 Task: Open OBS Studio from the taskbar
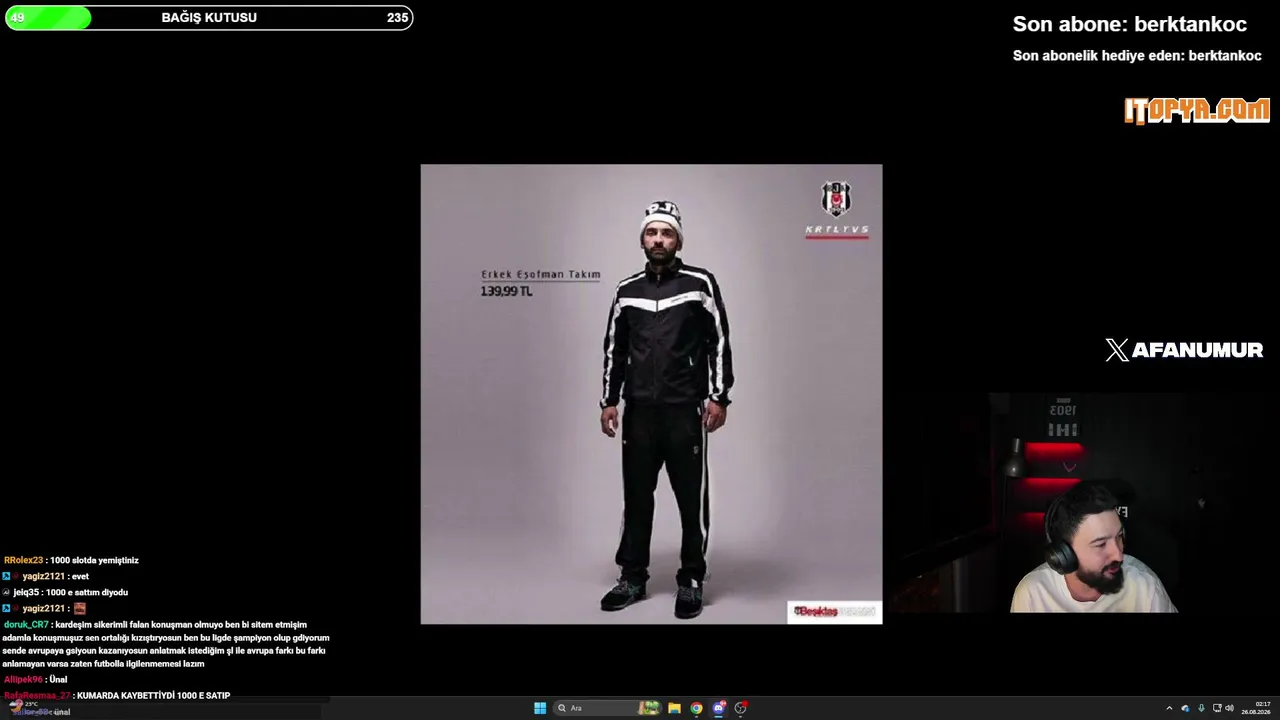[x=741, y=708]
